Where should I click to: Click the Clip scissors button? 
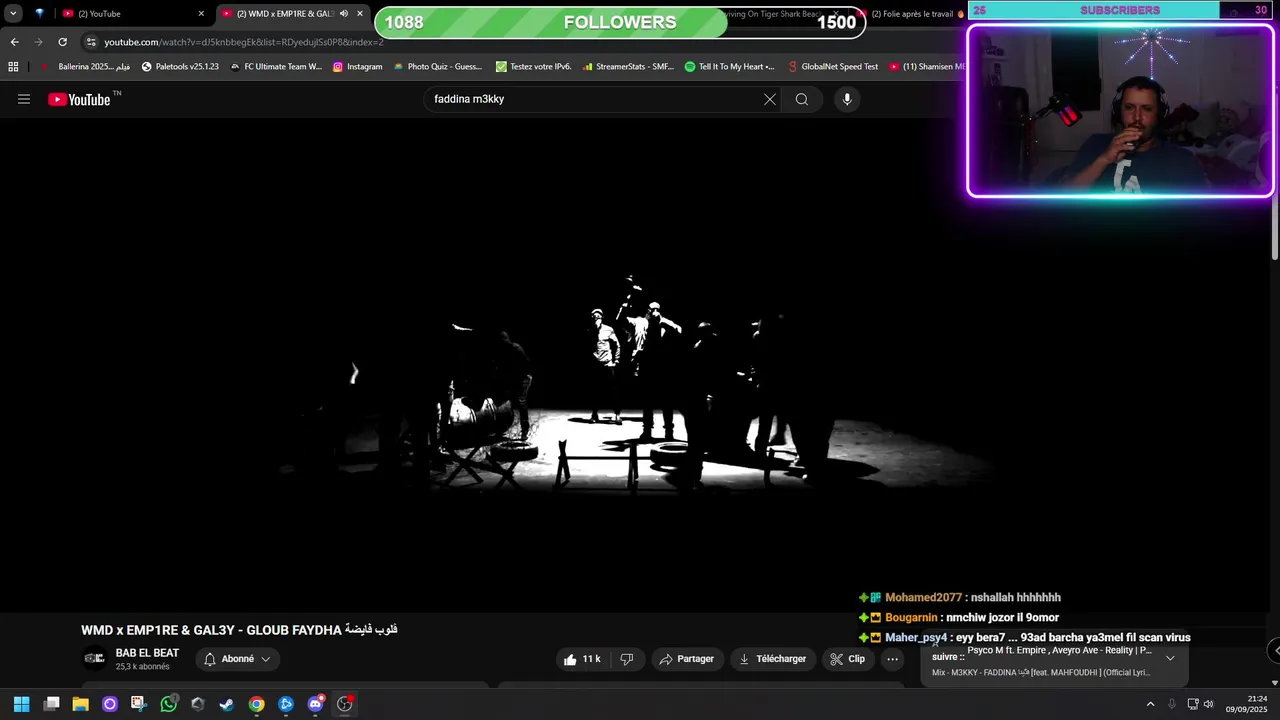point(848,659)
